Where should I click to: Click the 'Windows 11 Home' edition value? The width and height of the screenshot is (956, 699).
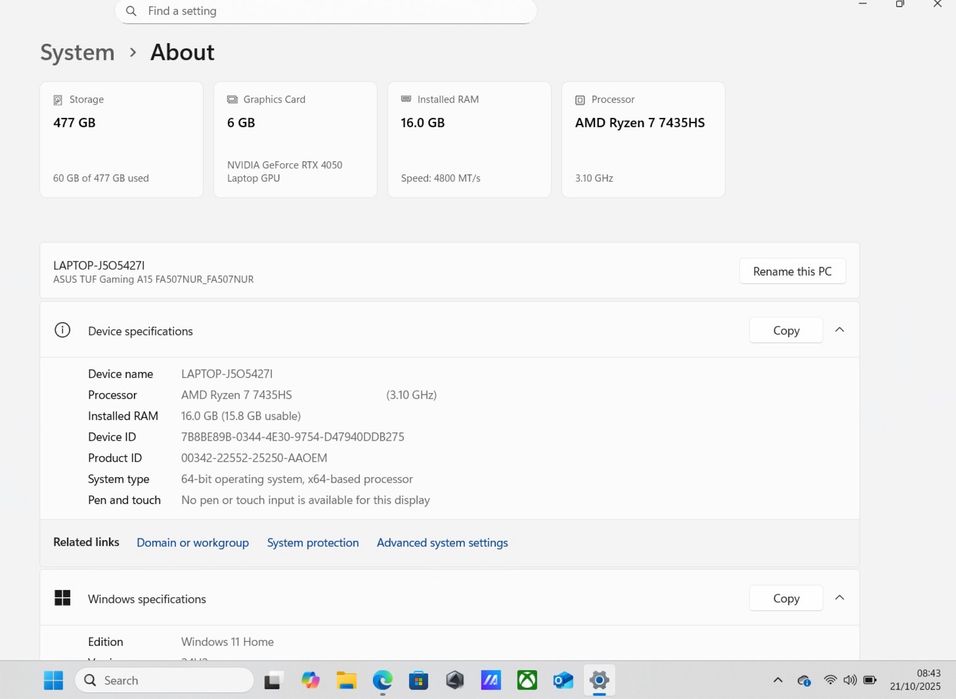click(x=227, y=642)
